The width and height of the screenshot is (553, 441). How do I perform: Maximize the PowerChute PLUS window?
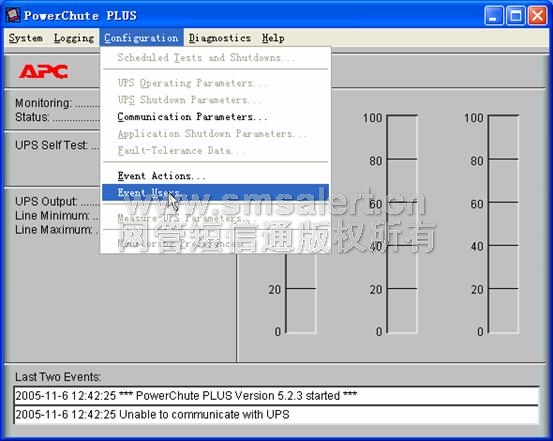(x=516, y=16)
